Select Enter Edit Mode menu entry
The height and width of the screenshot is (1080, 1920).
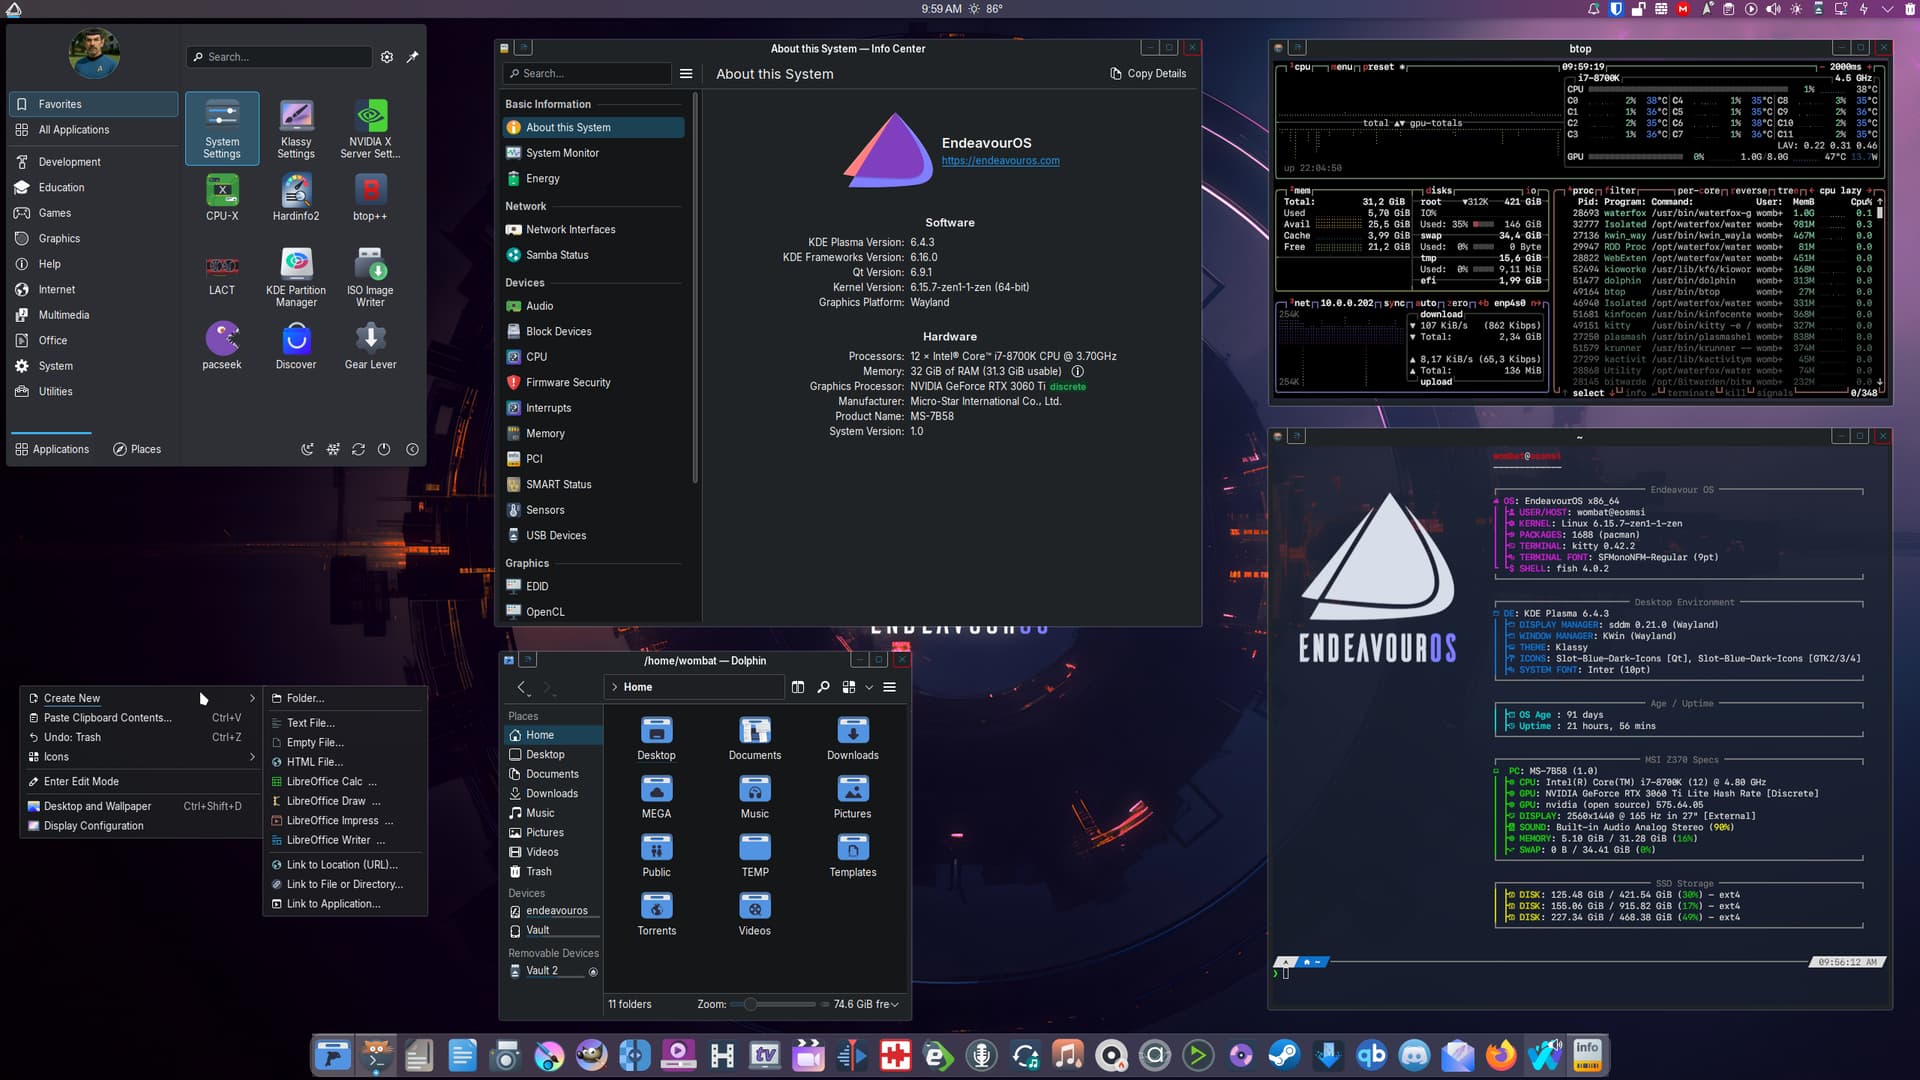point(141,782)
